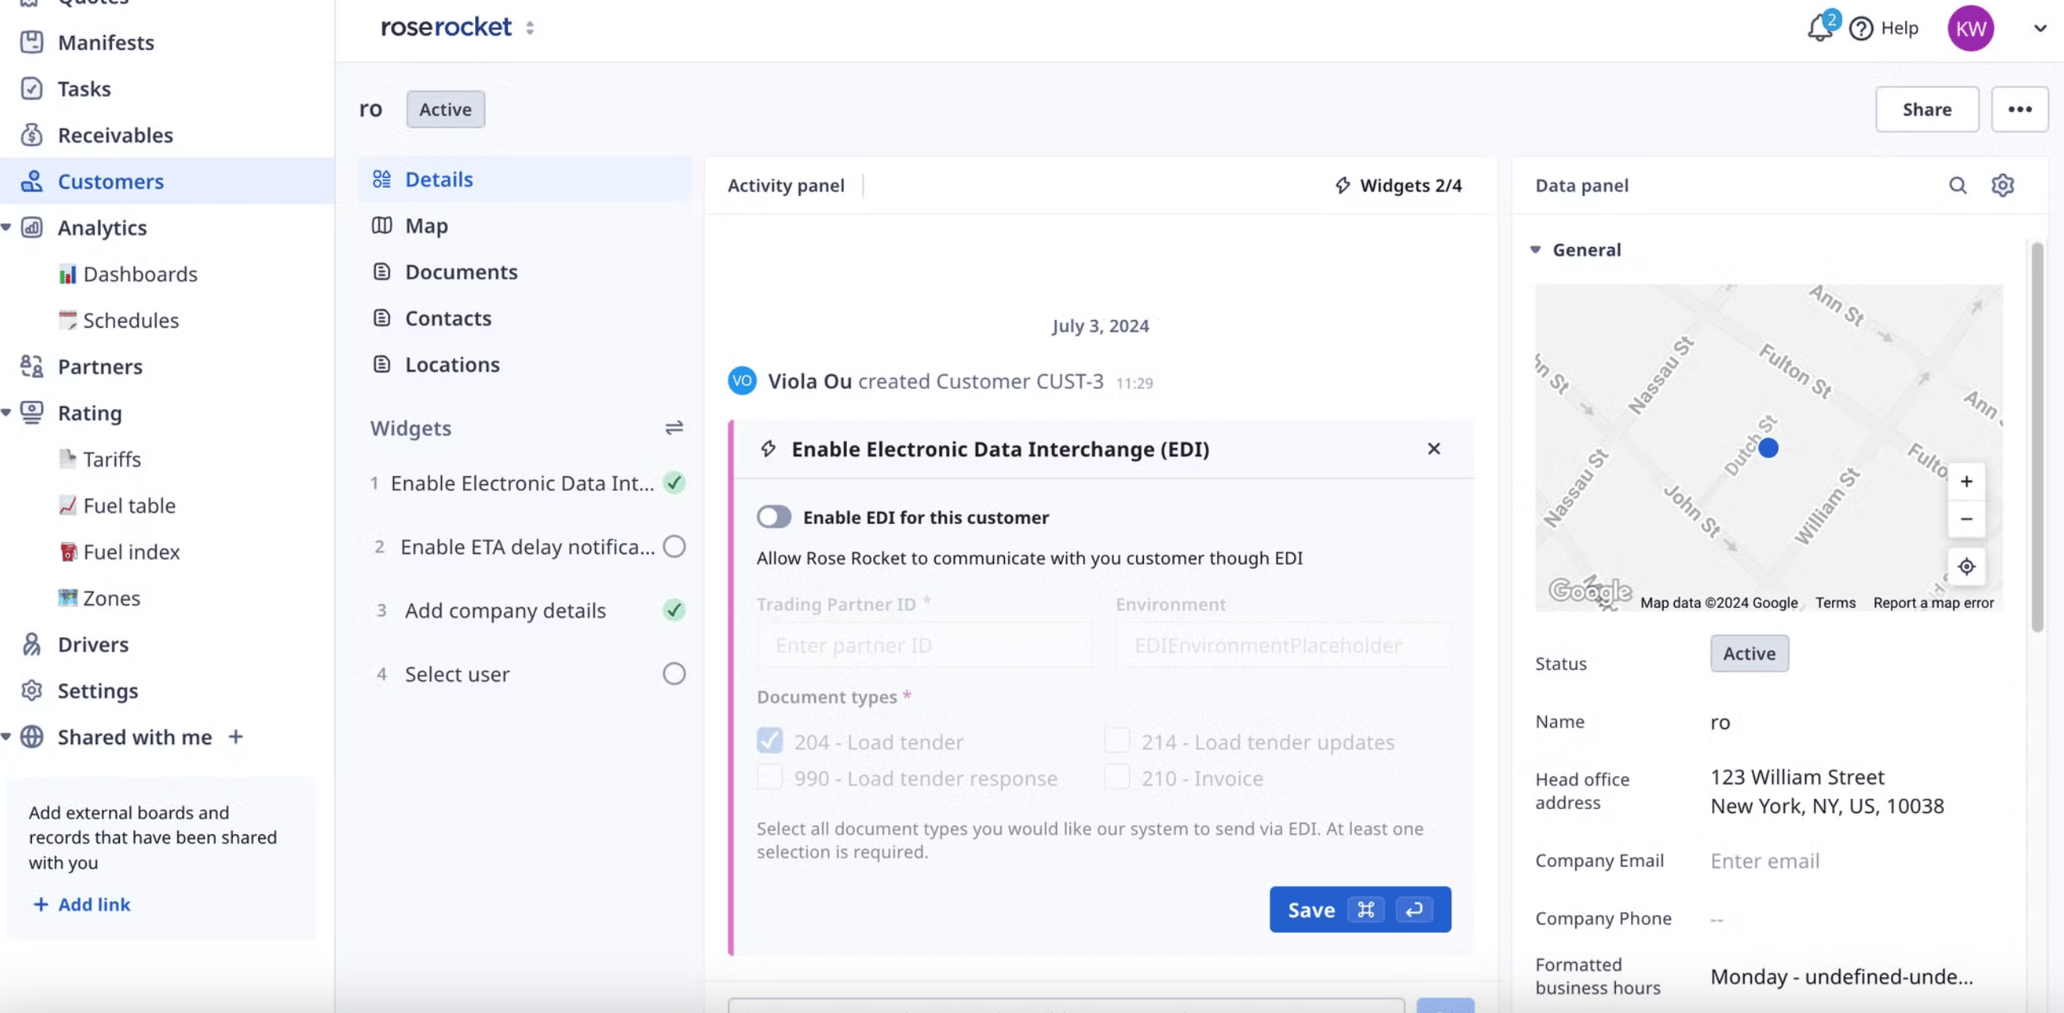Open the account menu chevron at top right

(x=2039, y=28)
